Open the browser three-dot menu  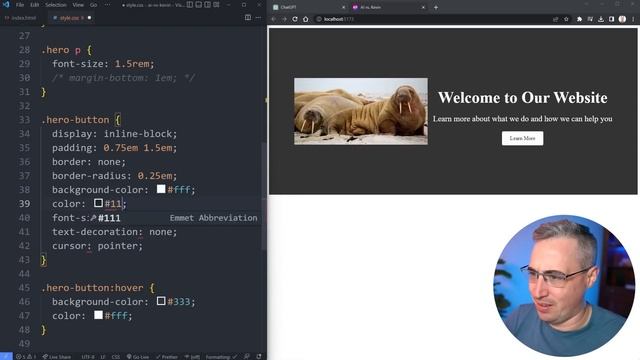[x=633, y=19]
